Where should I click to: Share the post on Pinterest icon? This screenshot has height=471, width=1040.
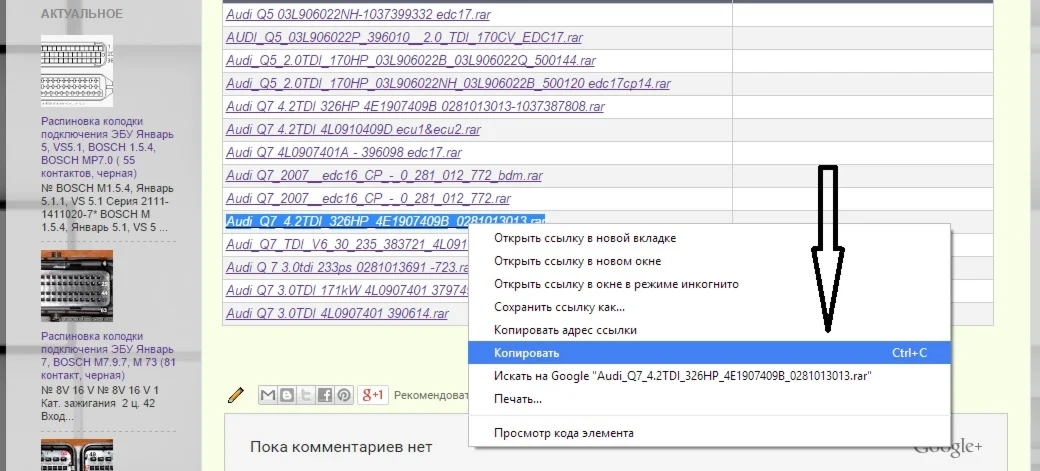(344, 395)
